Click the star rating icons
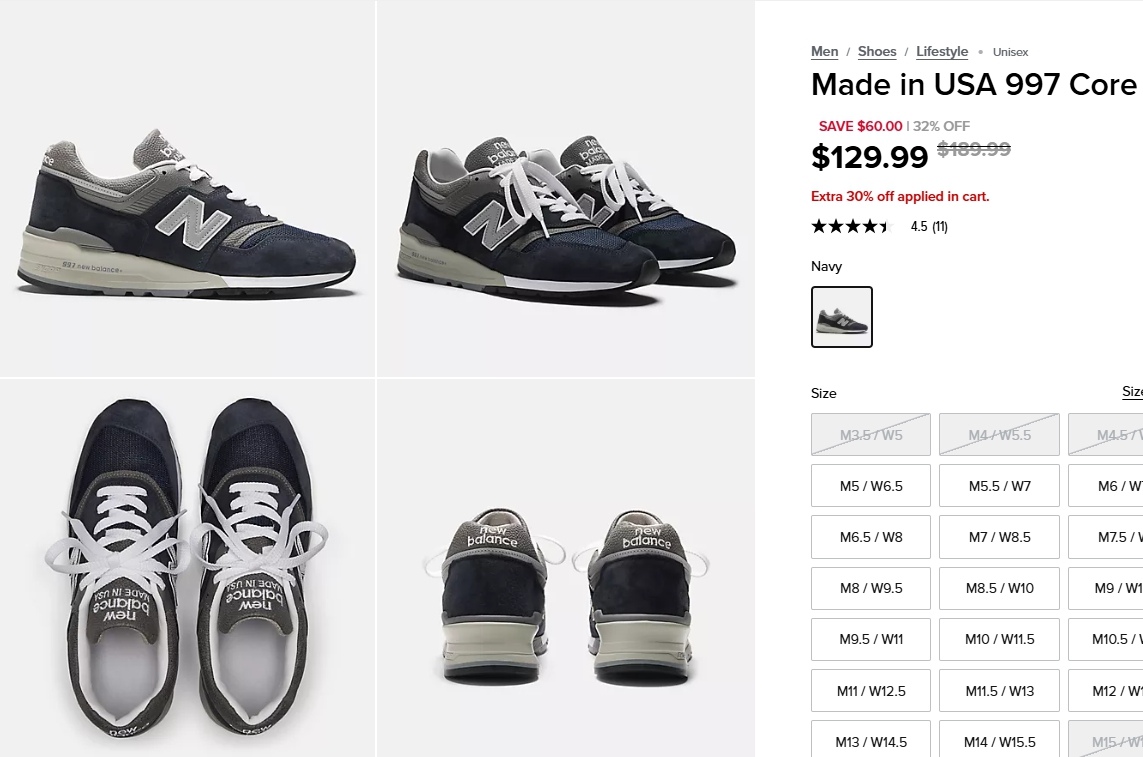 851,226
